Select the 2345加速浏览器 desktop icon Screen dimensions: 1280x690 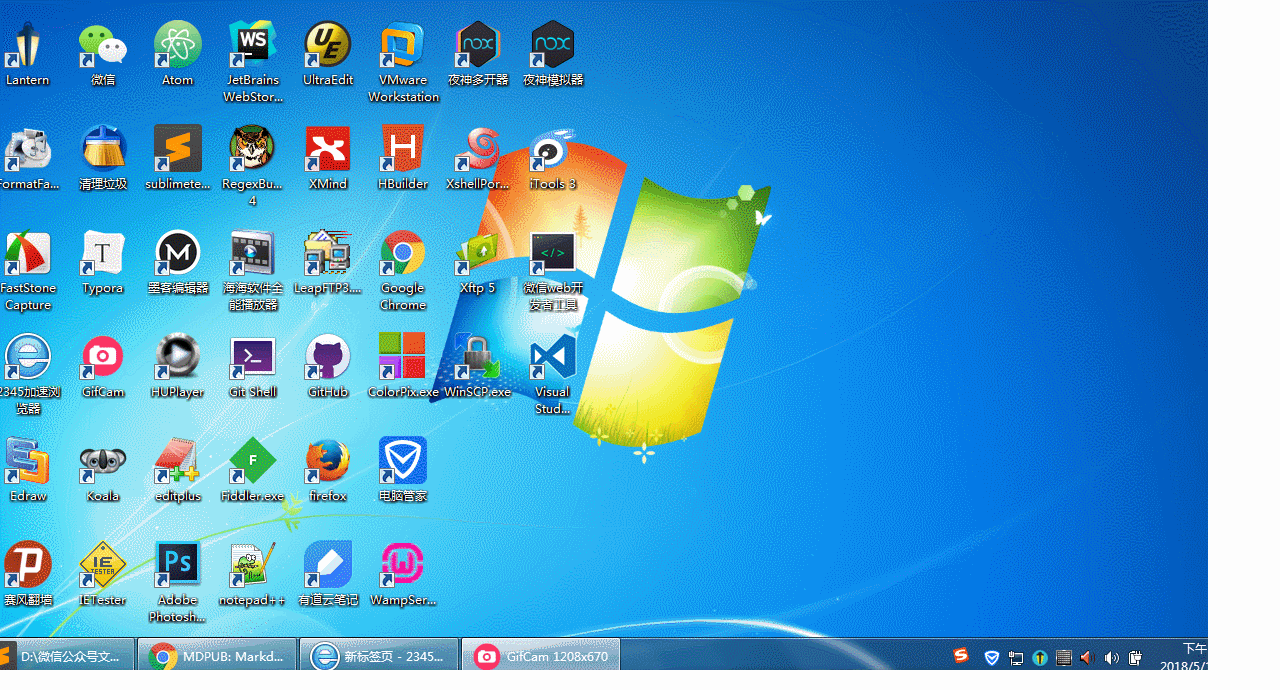(27, 374)
